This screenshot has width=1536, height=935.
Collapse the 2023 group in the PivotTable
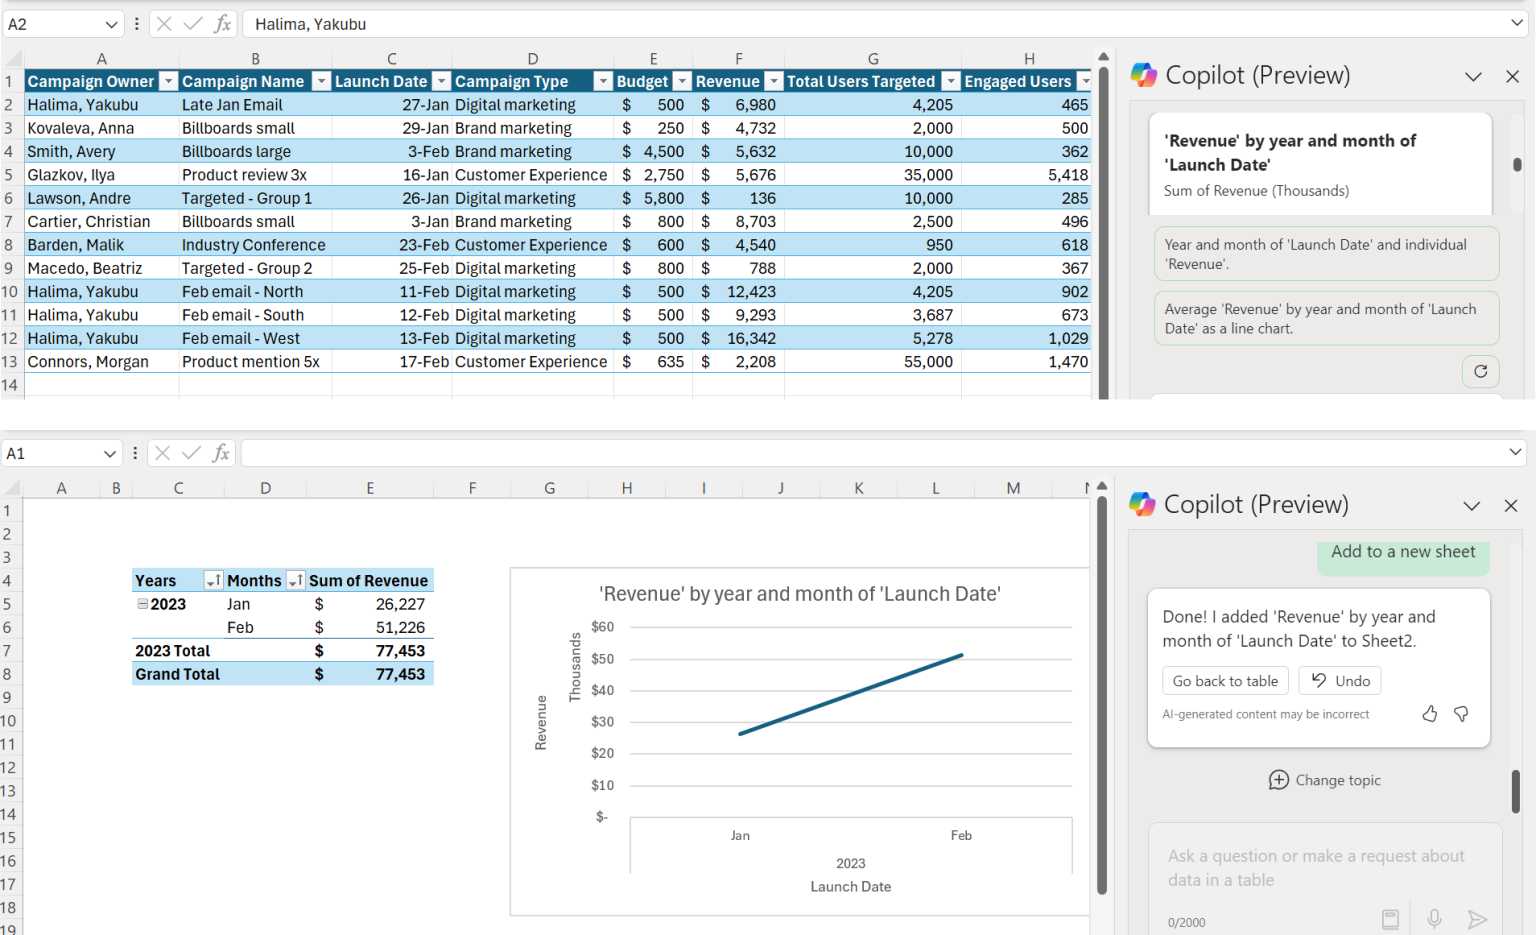click(x=142, y=604)
